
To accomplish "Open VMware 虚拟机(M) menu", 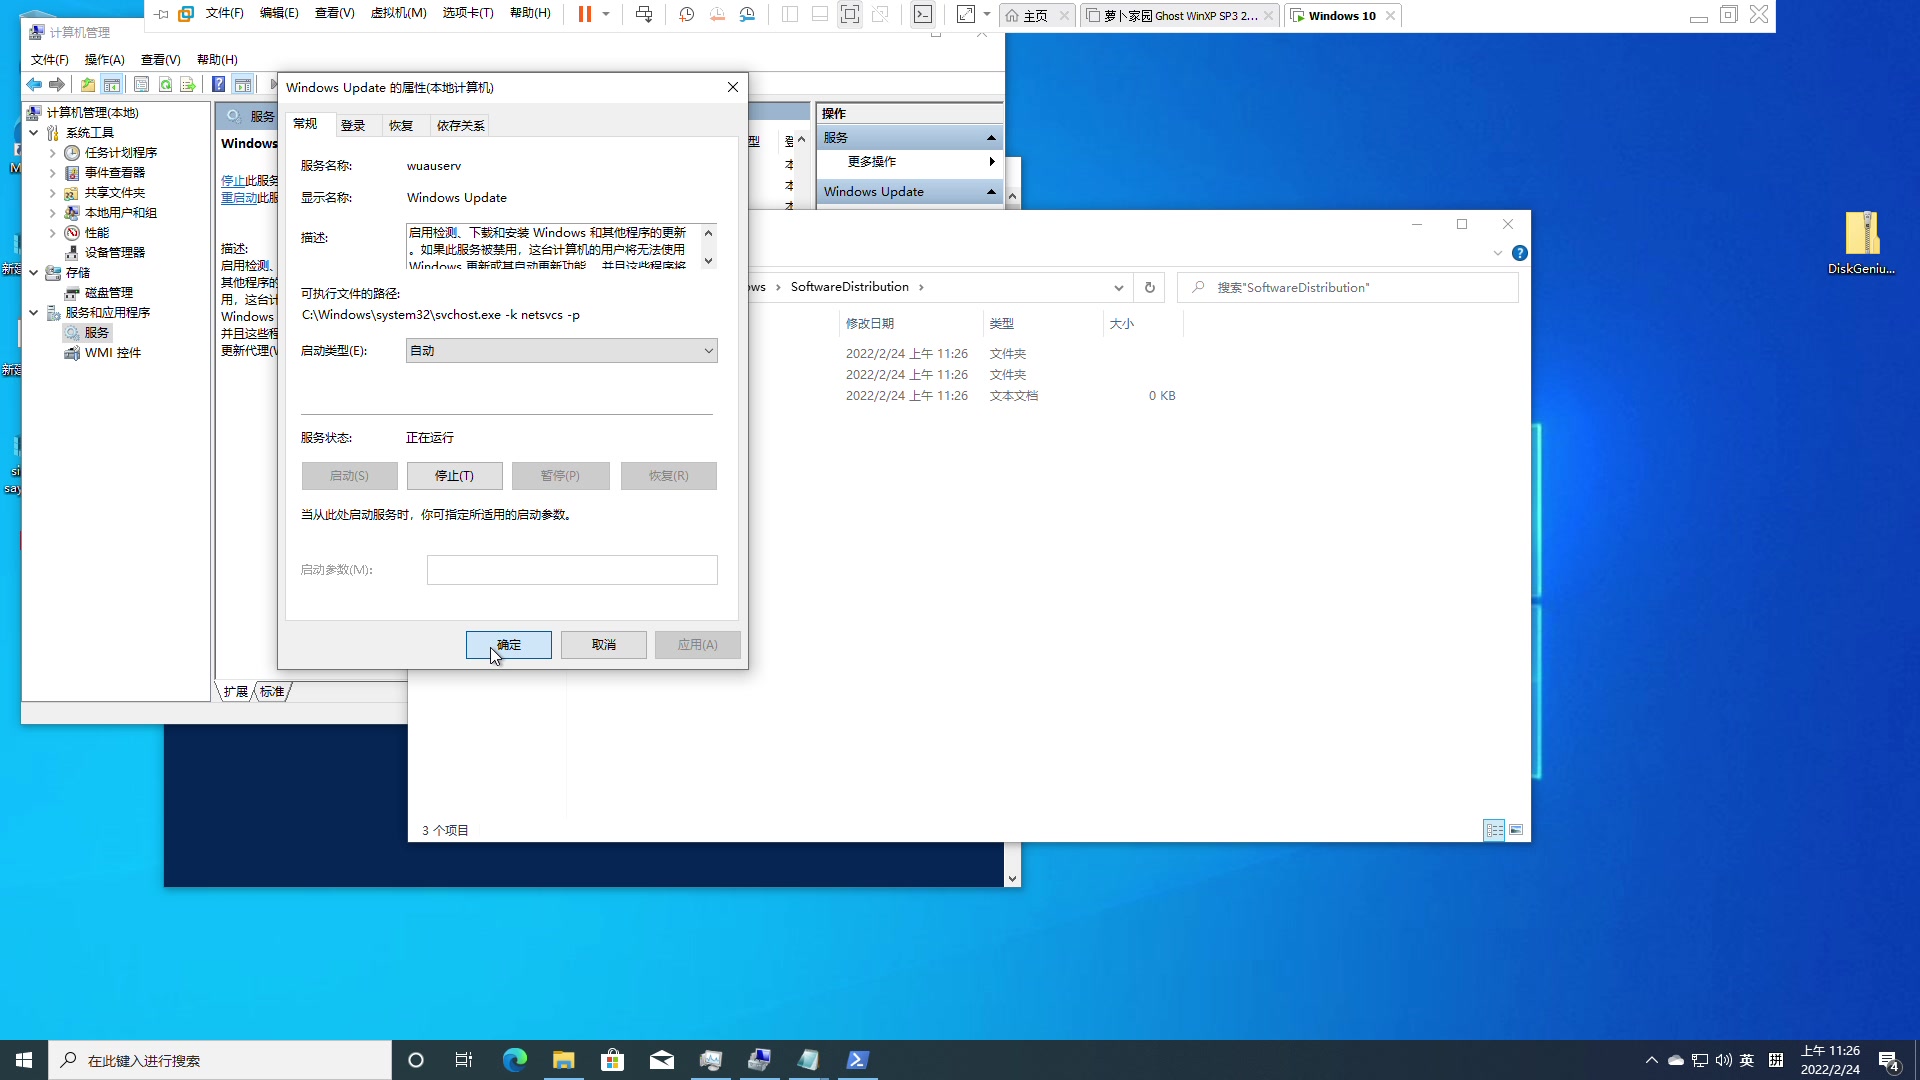I will point(398,13).
